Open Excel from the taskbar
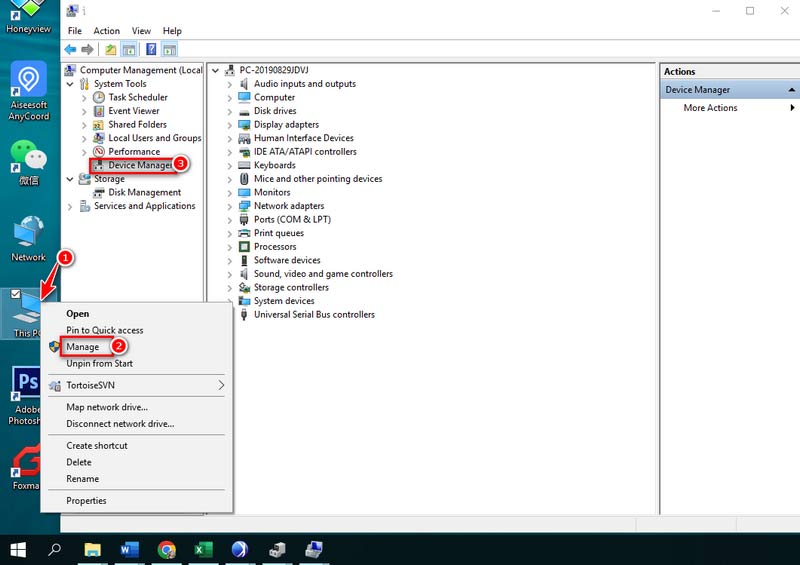Viewport: 800px width, 565px height. click(203, 550)
